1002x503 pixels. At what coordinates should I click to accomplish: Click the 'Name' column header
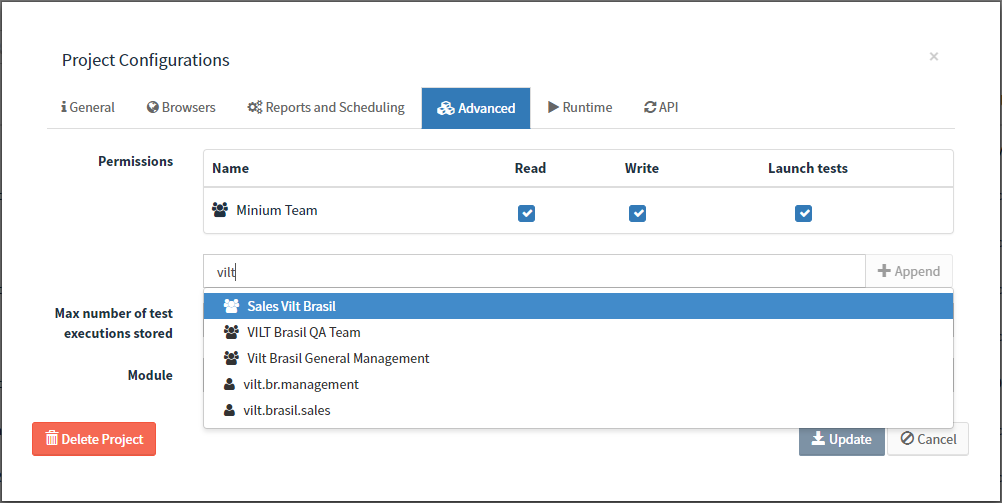pyautogui.click(x=231, y=168)
